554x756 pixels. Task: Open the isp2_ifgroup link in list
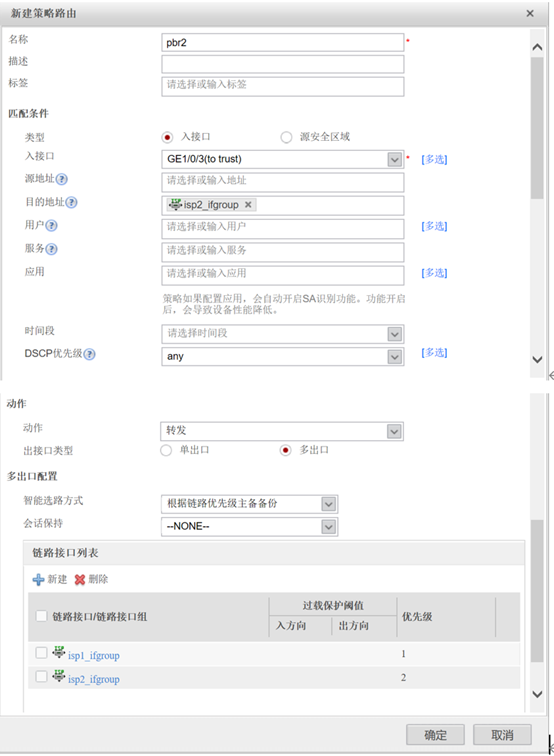(x=94, y=679)
